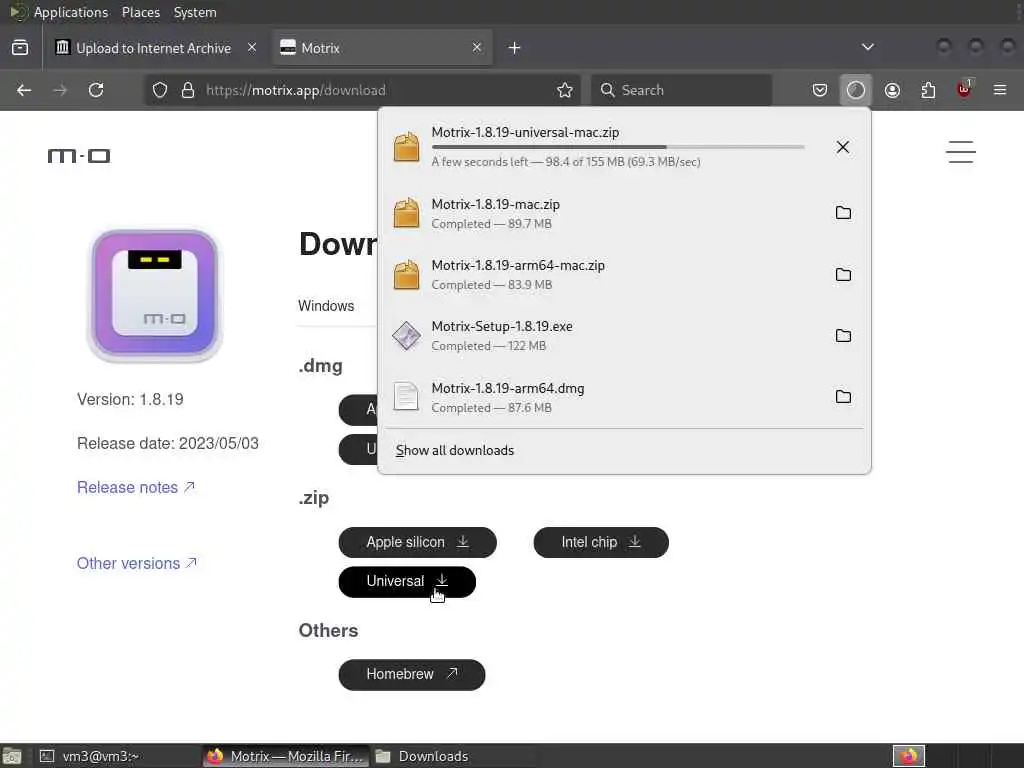Select the Motrix browser tab
This screenshot has width=1024, height=768.
[382, 48]
